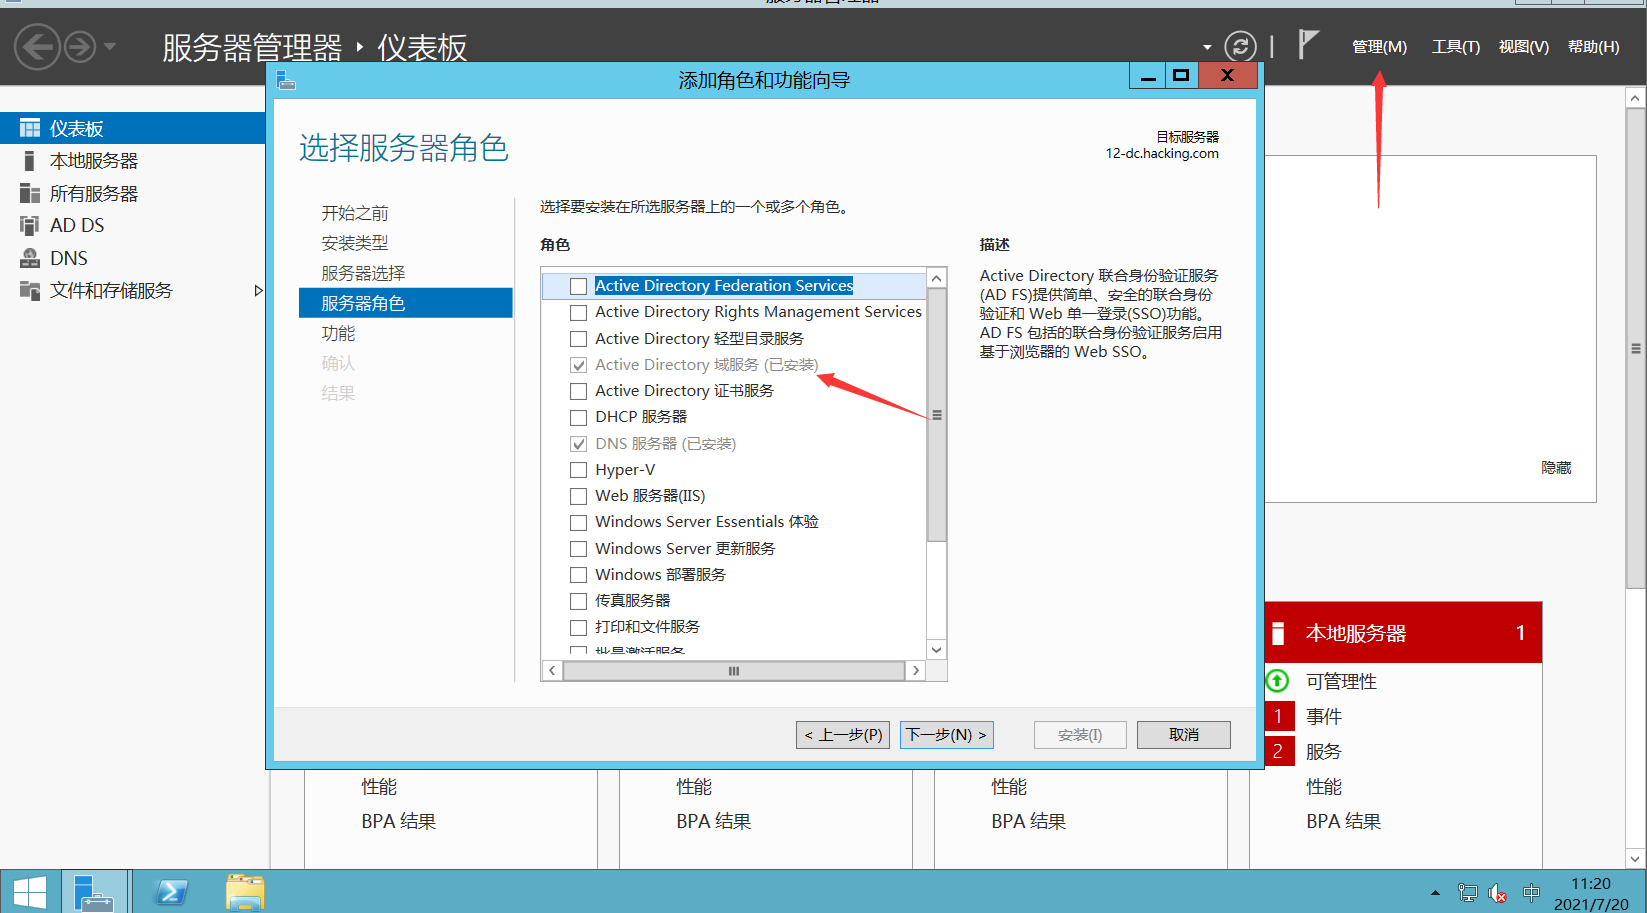Check DHCP 服务器 role
Screen dimensions: 1647x913
(578, 417)
